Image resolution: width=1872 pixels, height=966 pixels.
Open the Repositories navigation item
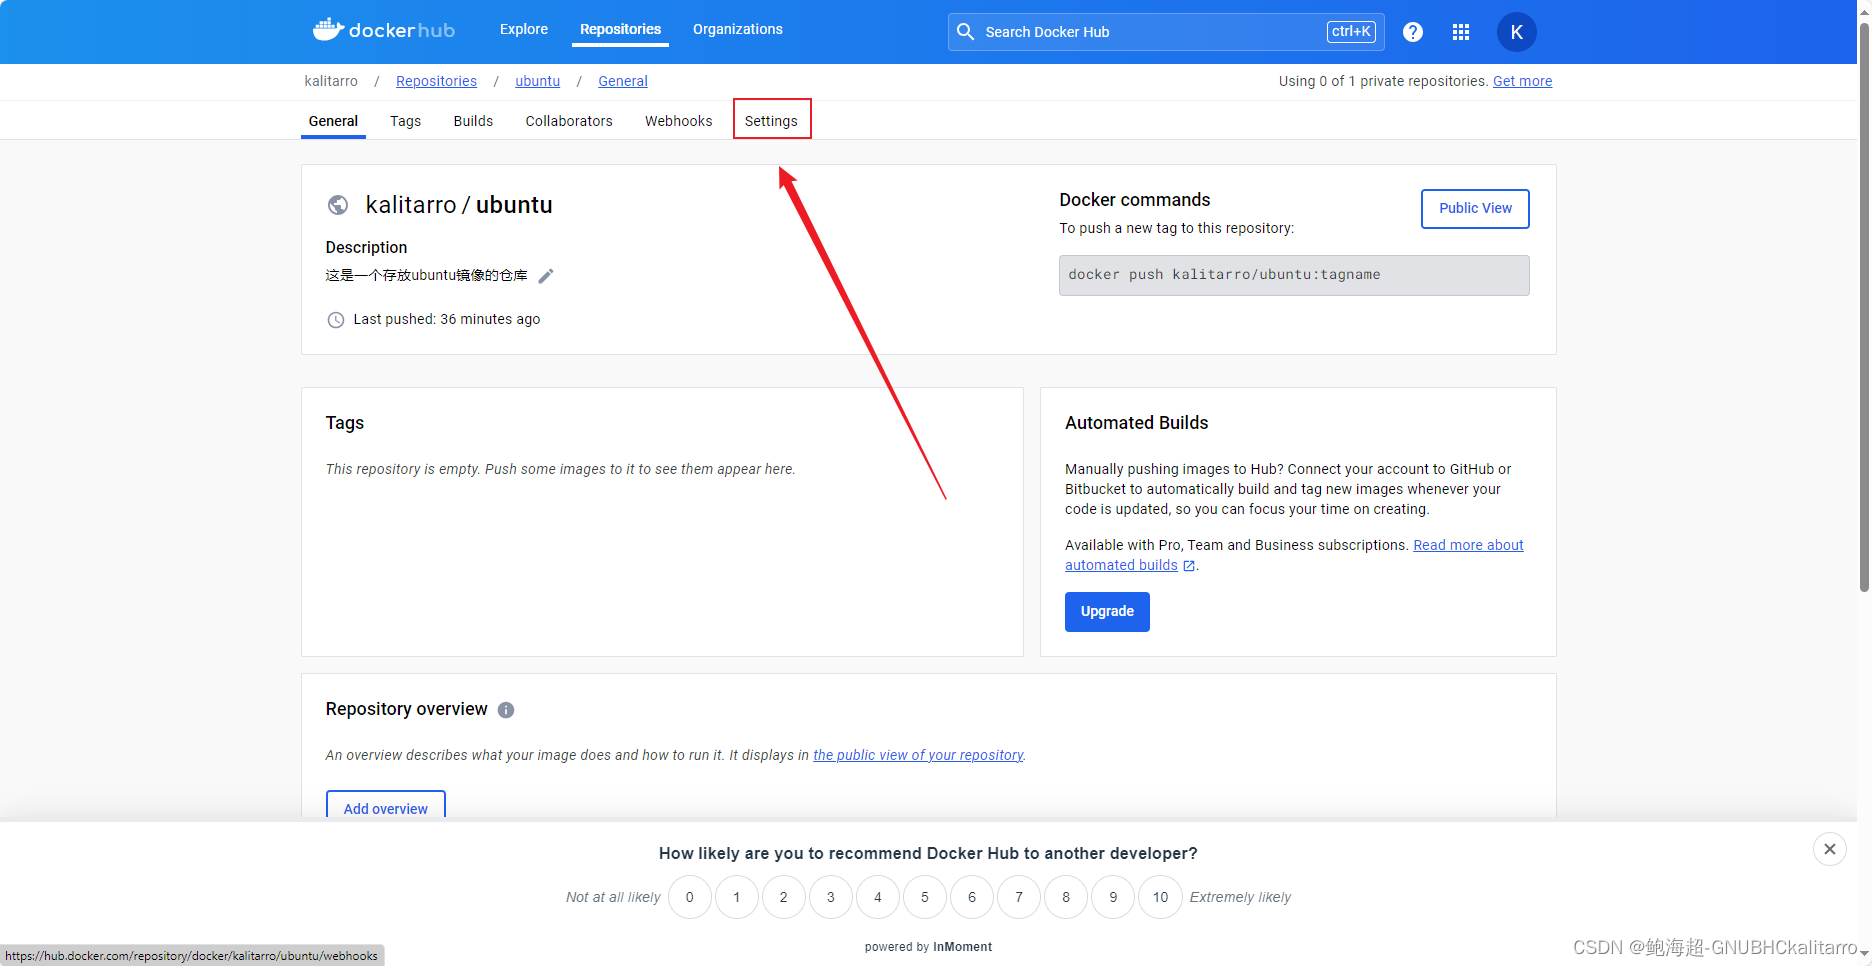pyautogui.click(x=620, y=29)
